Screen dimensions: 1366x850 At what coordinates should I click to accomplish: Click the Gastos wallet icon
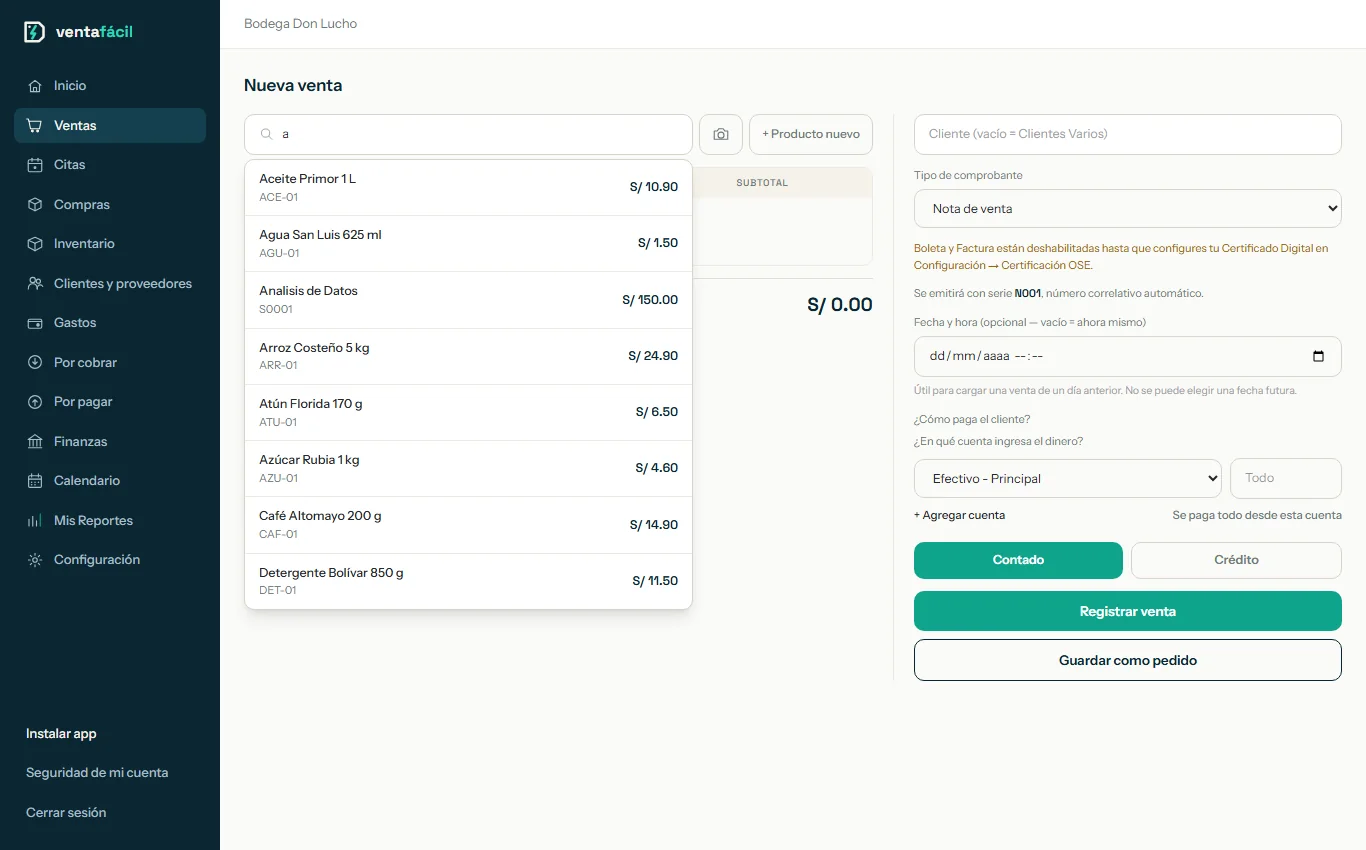pos(35,323)
